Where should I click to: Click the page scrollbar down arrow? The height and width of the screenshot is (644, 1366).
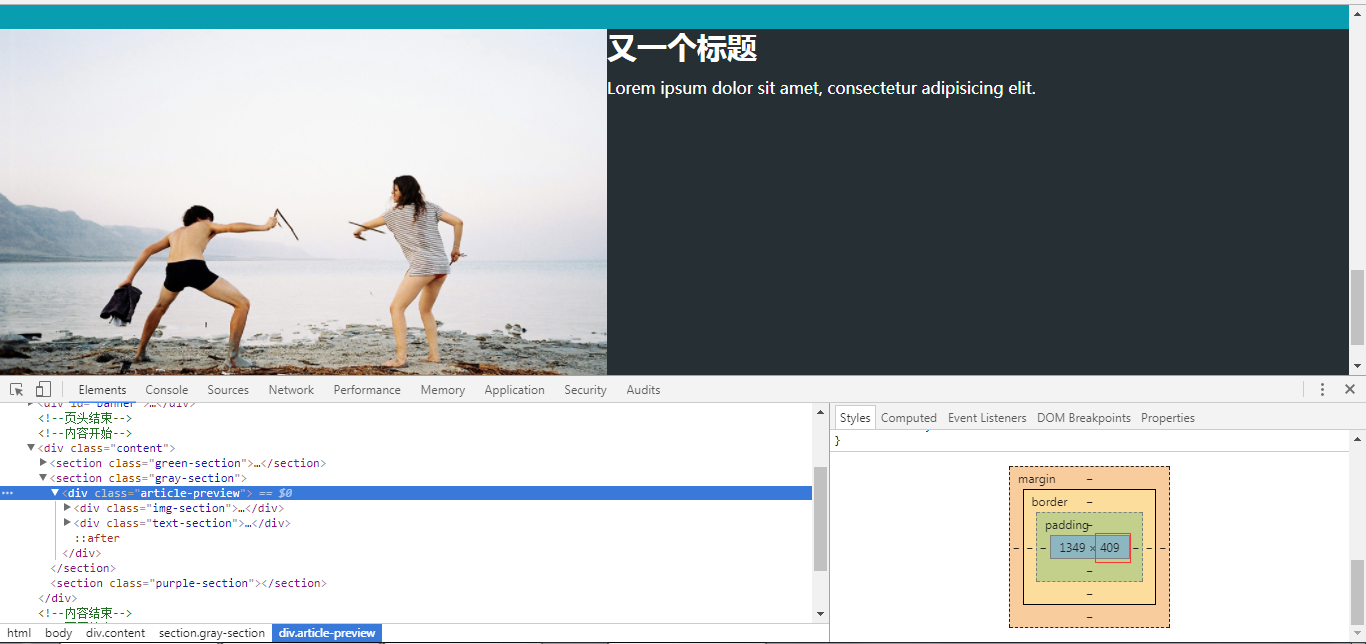(1357, 366)
